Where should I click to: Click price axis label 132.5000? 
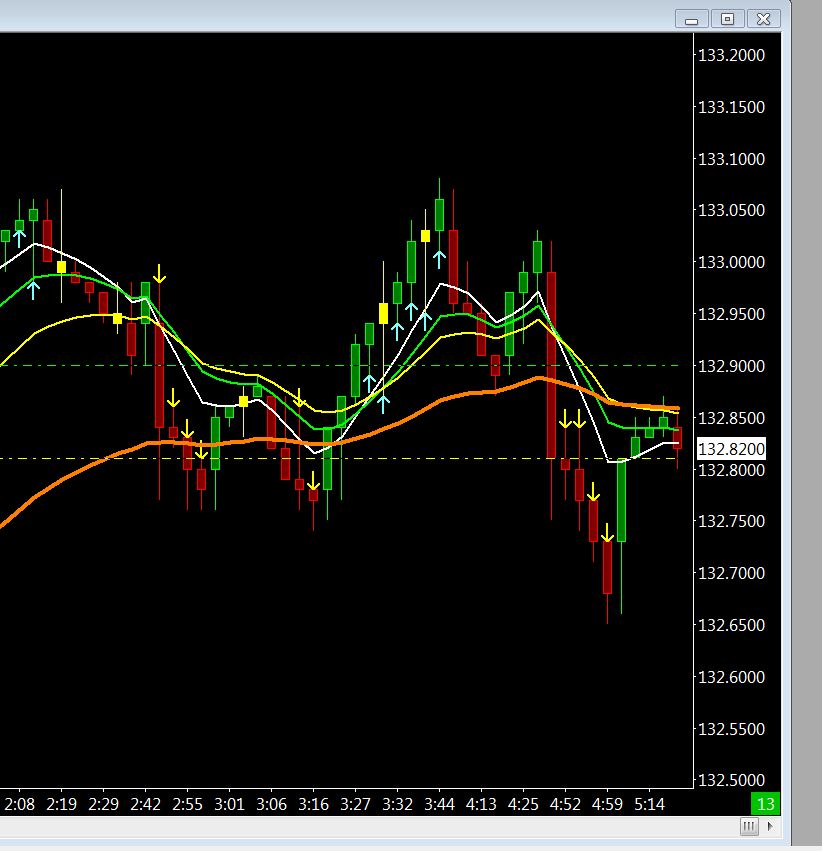point(731,780)
